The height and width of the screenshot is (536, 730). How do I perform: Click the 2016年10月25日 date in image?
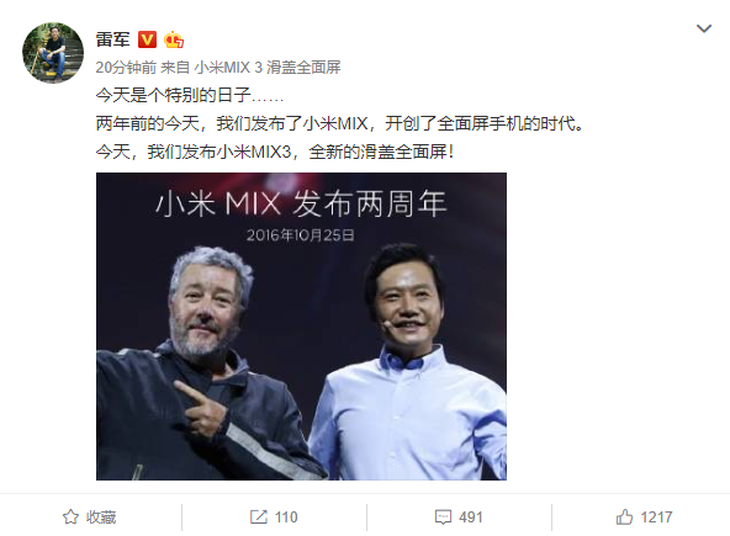tap(300, 235)
